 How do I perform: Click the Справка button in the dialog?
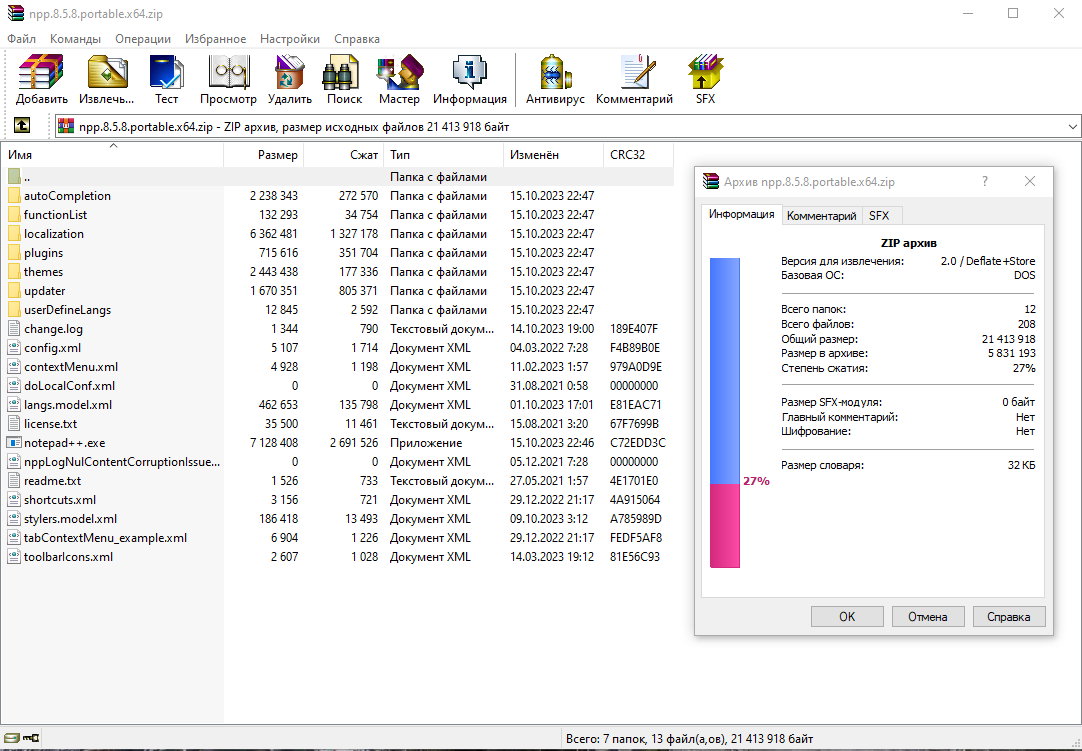click(x=1008, y=616)
